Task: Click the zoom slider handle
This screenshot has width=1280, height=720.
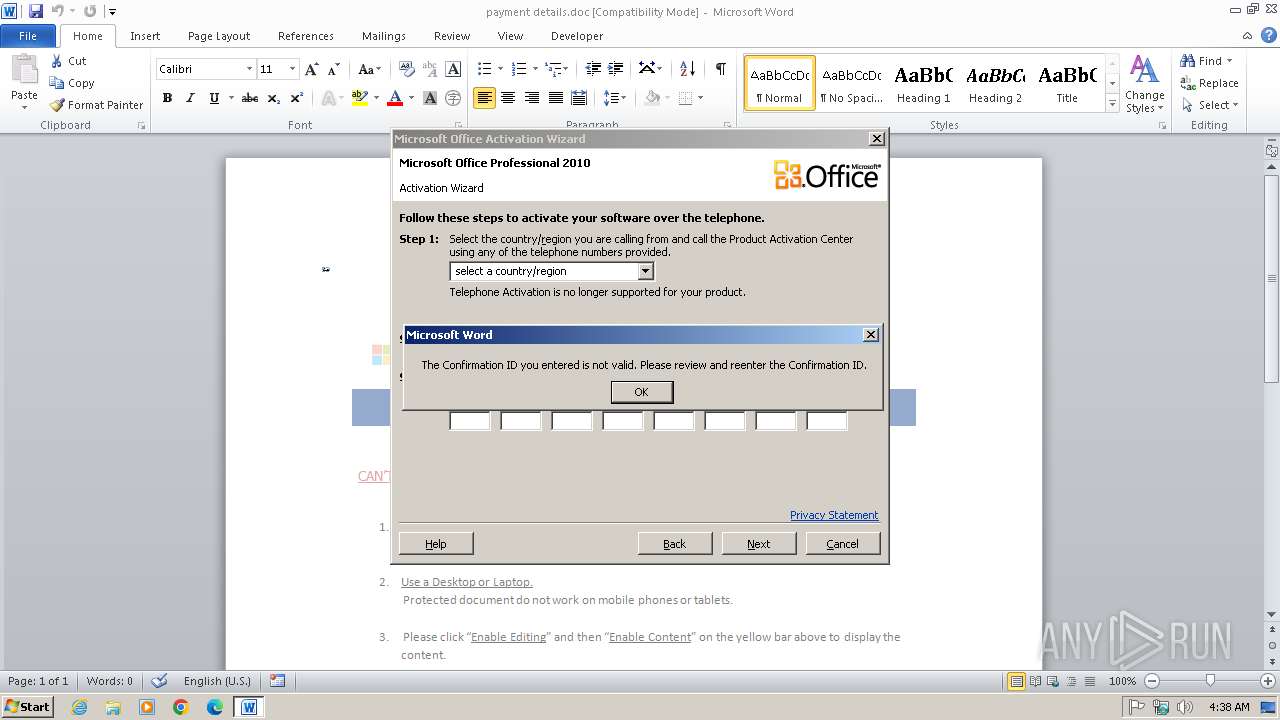Action: pyautogui.click(x=1210, y=681)
